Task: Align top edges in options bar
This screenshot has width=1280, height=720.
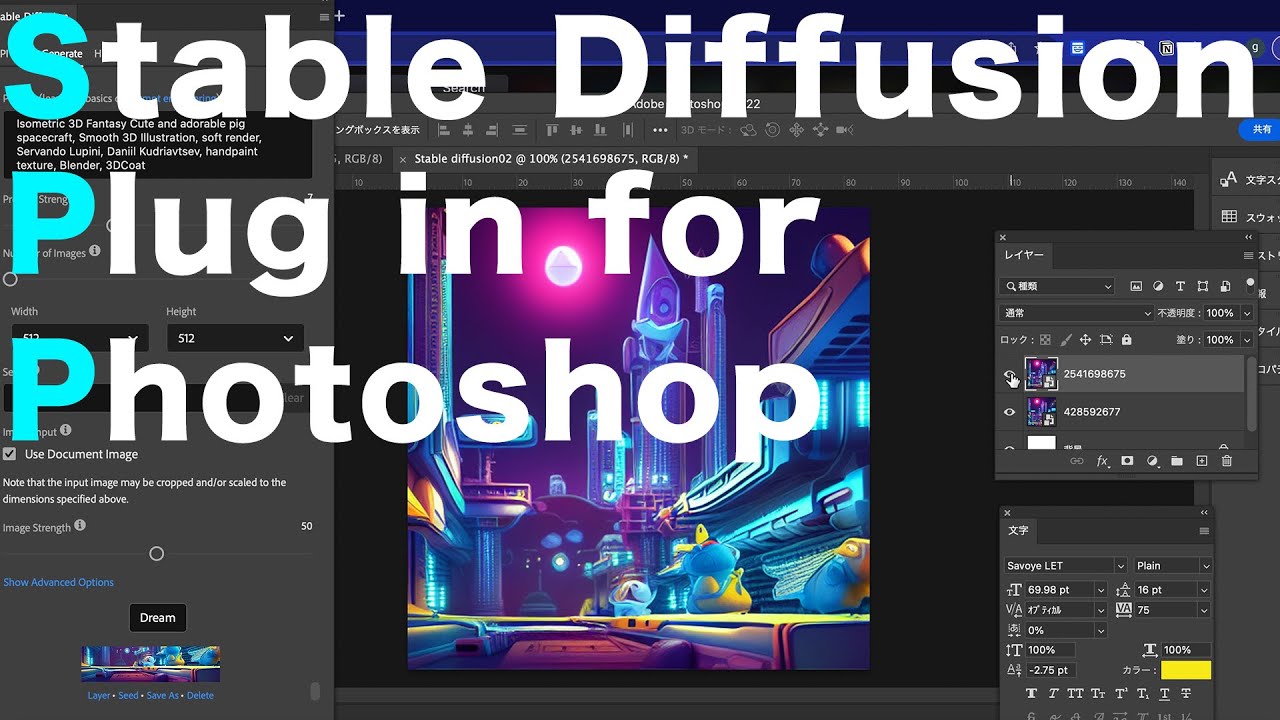Action: click(552, 130)
